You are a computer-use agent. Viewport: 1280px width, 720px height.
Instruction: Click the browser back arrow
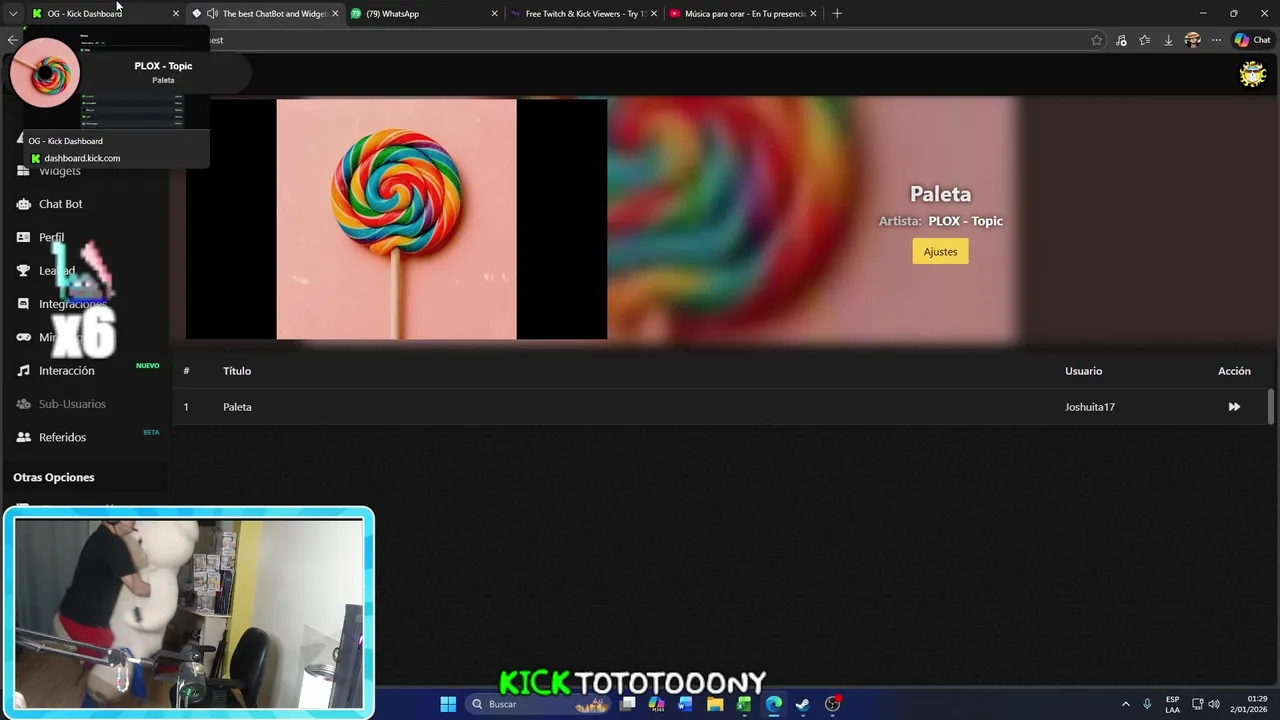coord(12,40)
